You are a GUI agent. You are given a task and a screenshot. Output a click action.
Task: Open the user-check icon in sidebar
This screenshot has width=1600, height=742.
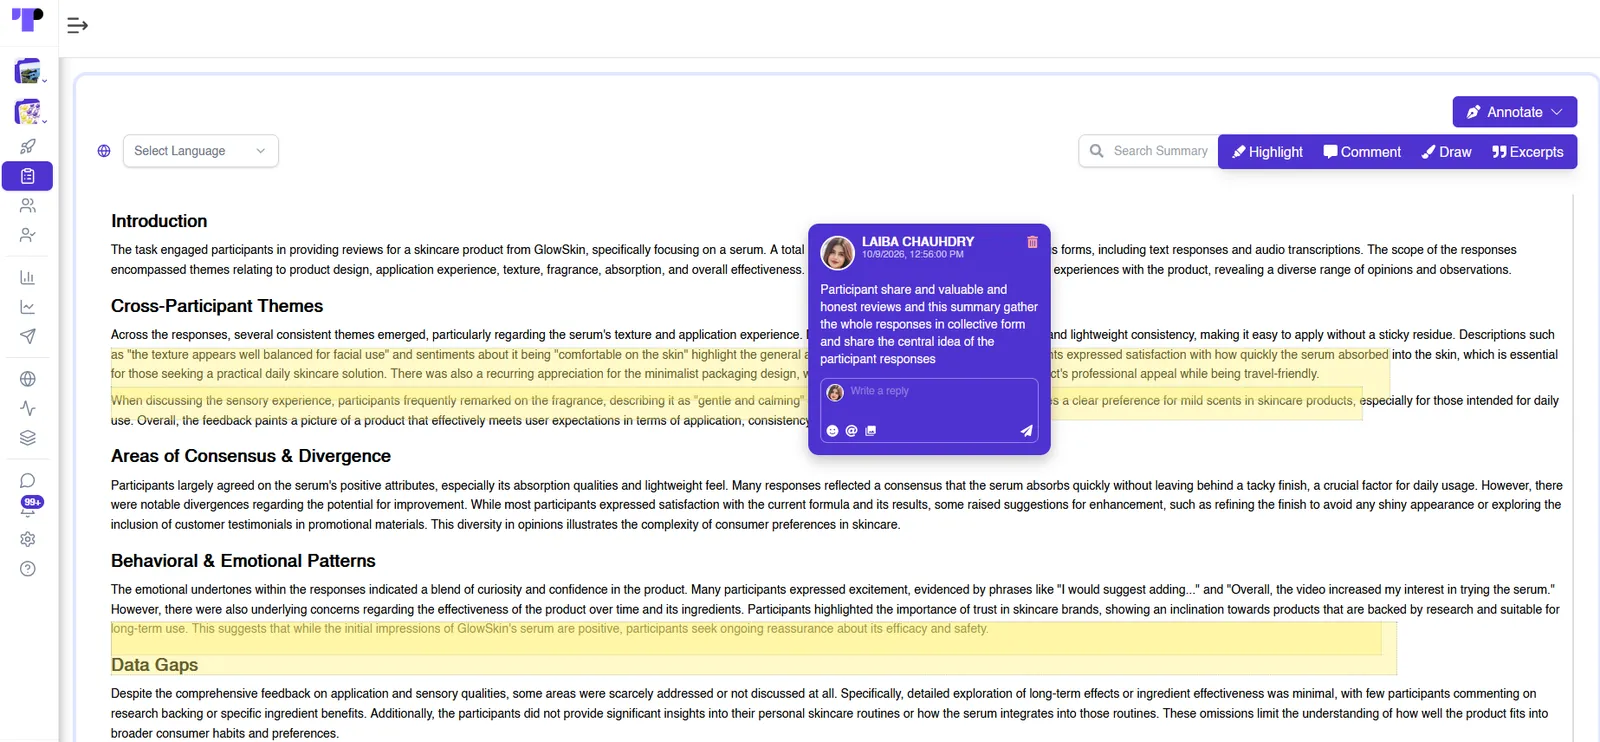28,236
